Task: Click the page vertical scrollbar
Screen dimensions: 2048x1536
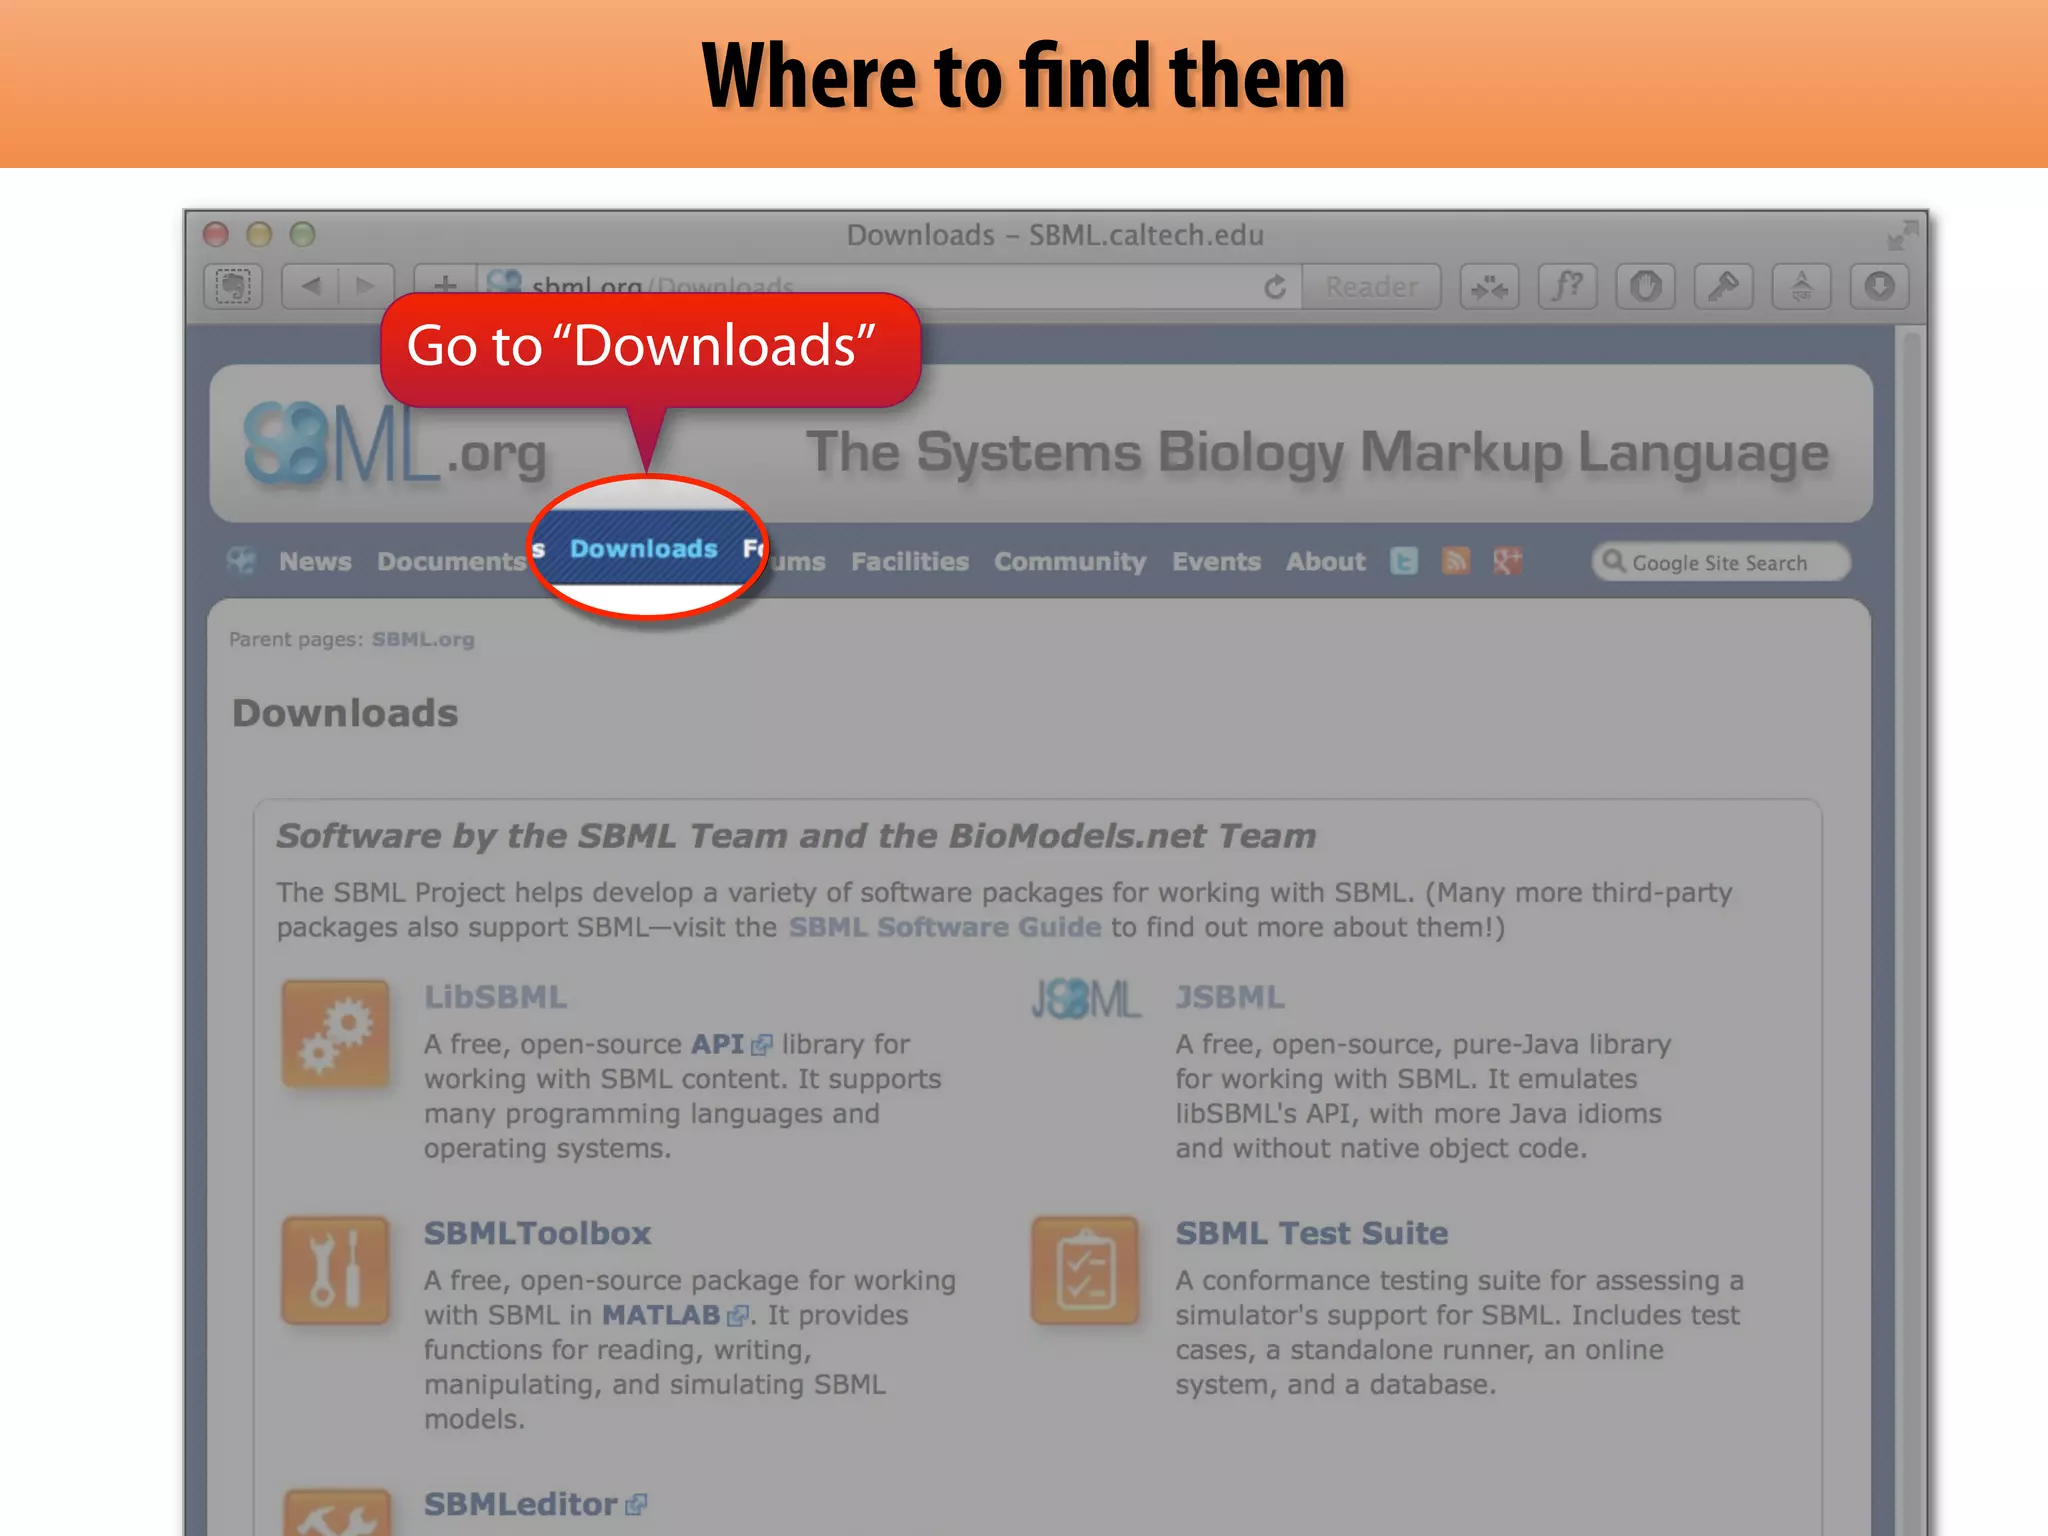Action: (x=1910, y=930)
